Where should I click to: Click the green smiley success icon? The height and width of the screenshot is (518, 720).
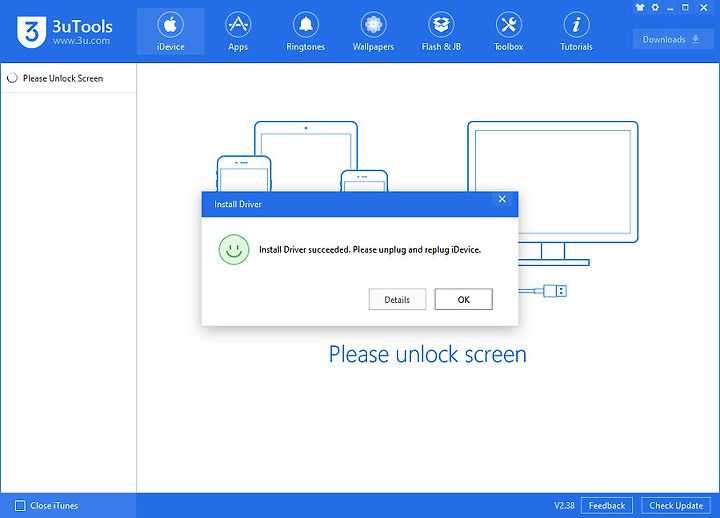(234, 250)
